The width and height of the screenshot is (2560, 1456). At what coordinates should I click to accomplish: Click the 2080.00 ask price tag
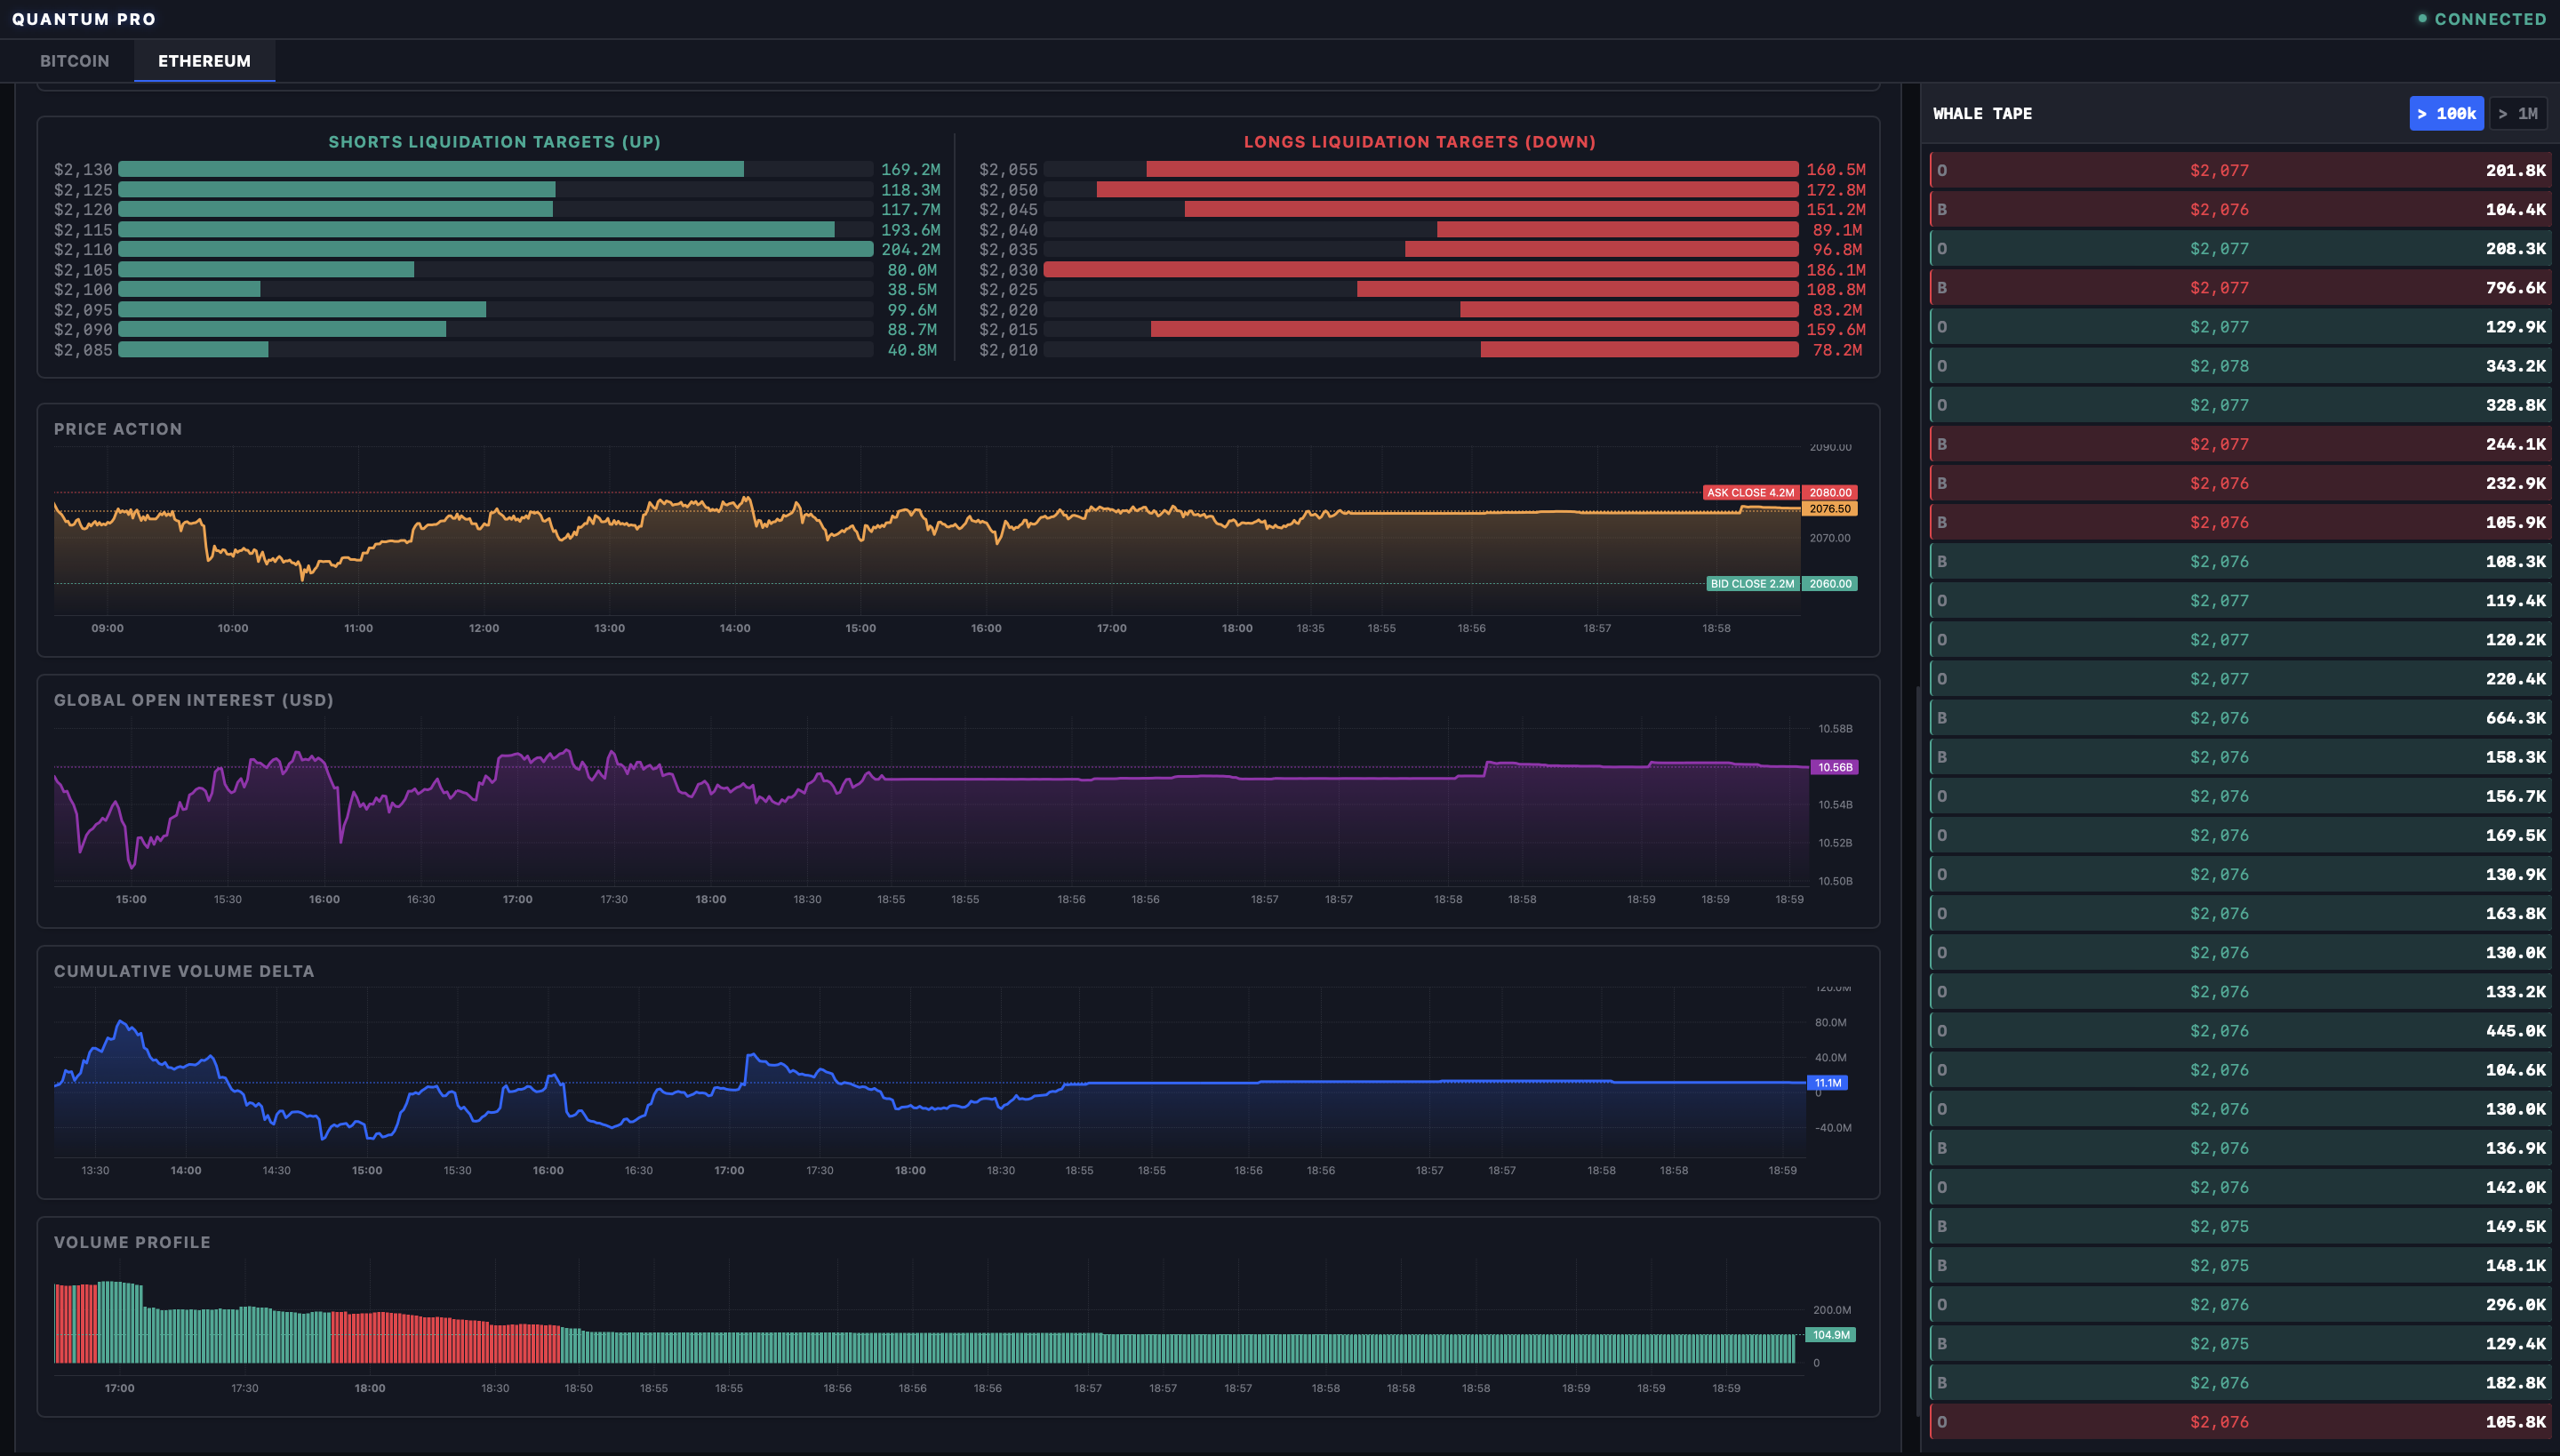pyautogui.click(x=1830, y=493)
